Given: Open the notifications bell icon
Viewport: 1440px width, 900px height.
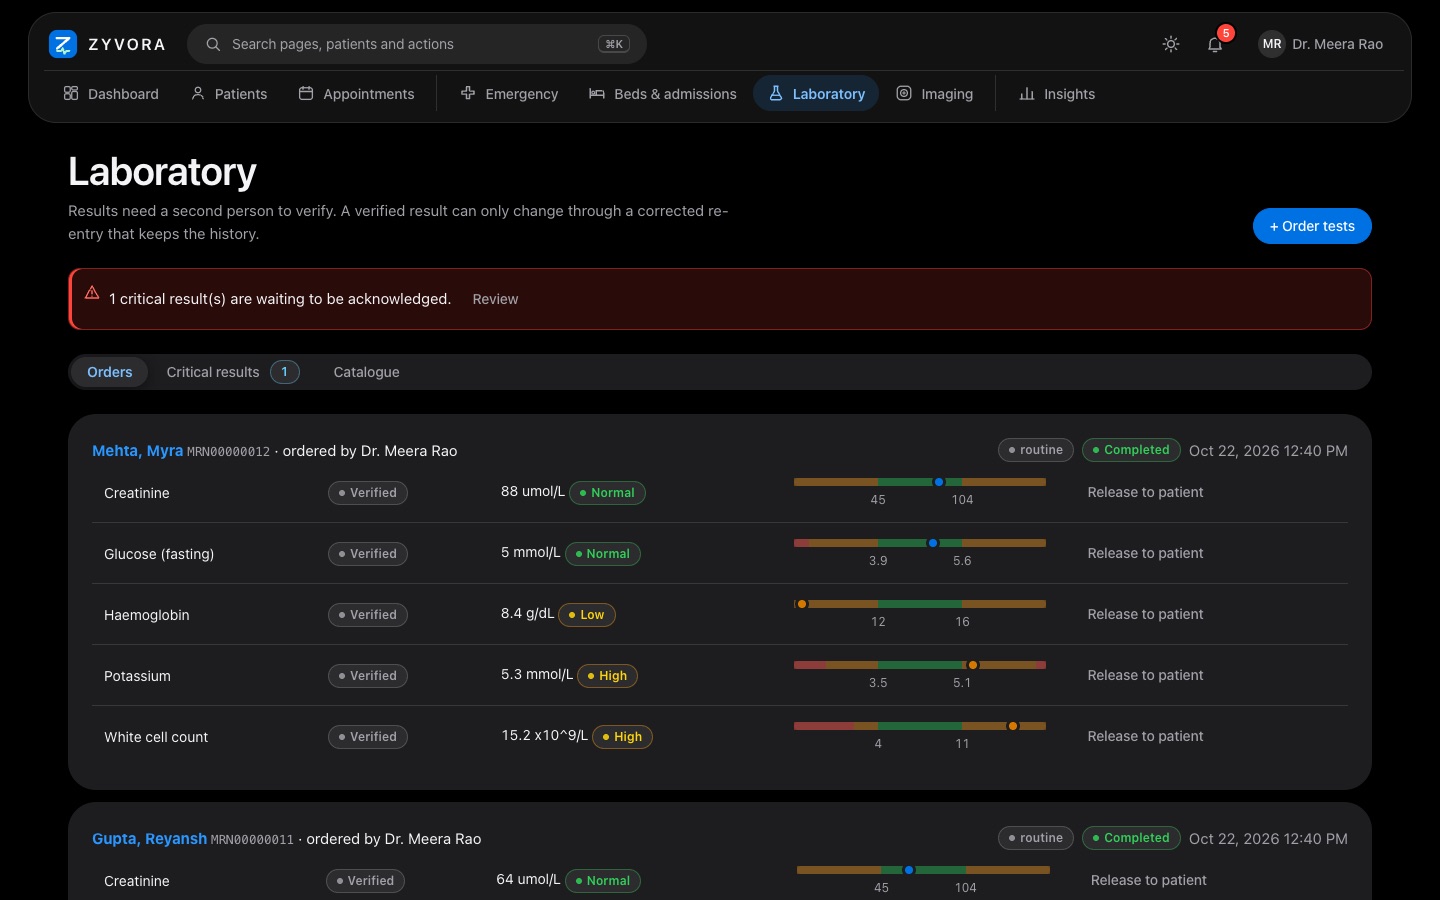Looking at the screenshot, I should tap(1215, 44).
